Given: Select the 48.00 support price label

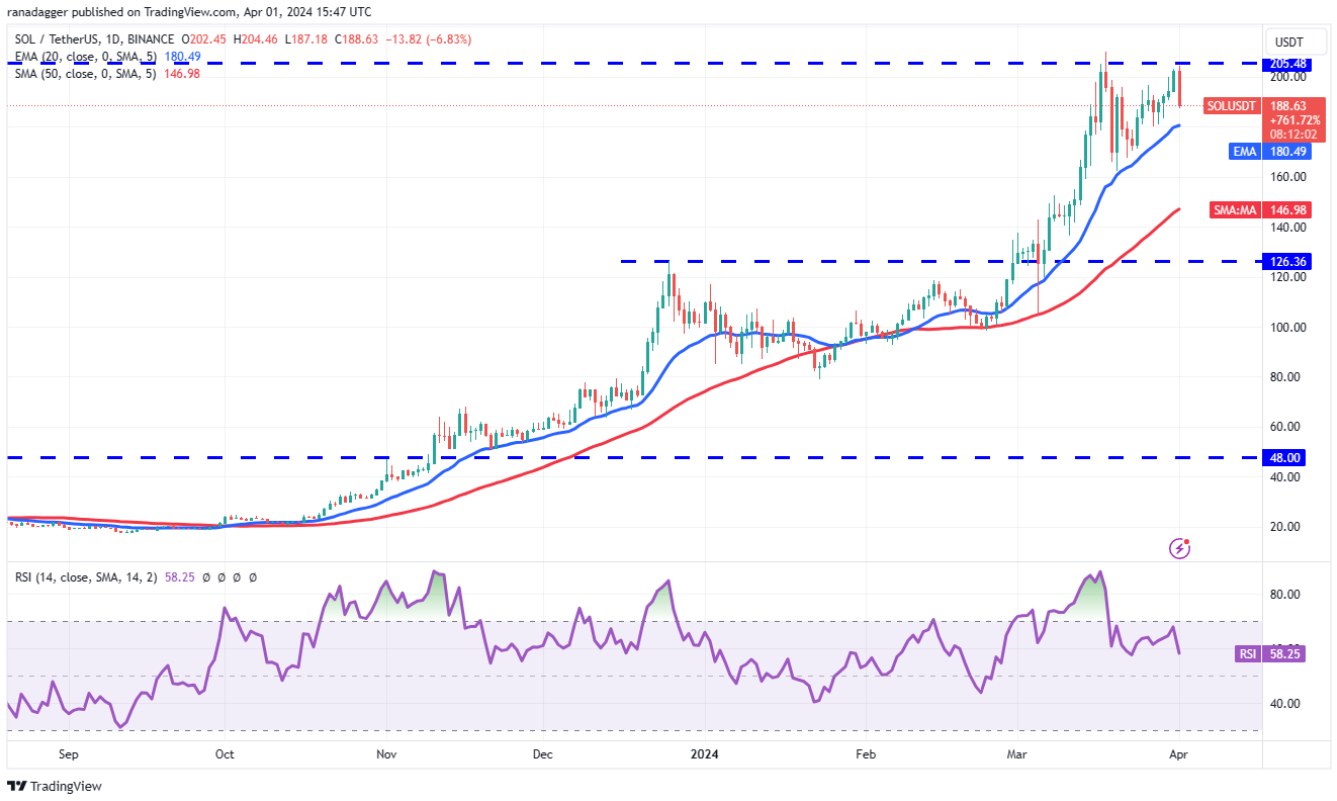Looking at the screenshot, I should click(x=1286, y=458).
